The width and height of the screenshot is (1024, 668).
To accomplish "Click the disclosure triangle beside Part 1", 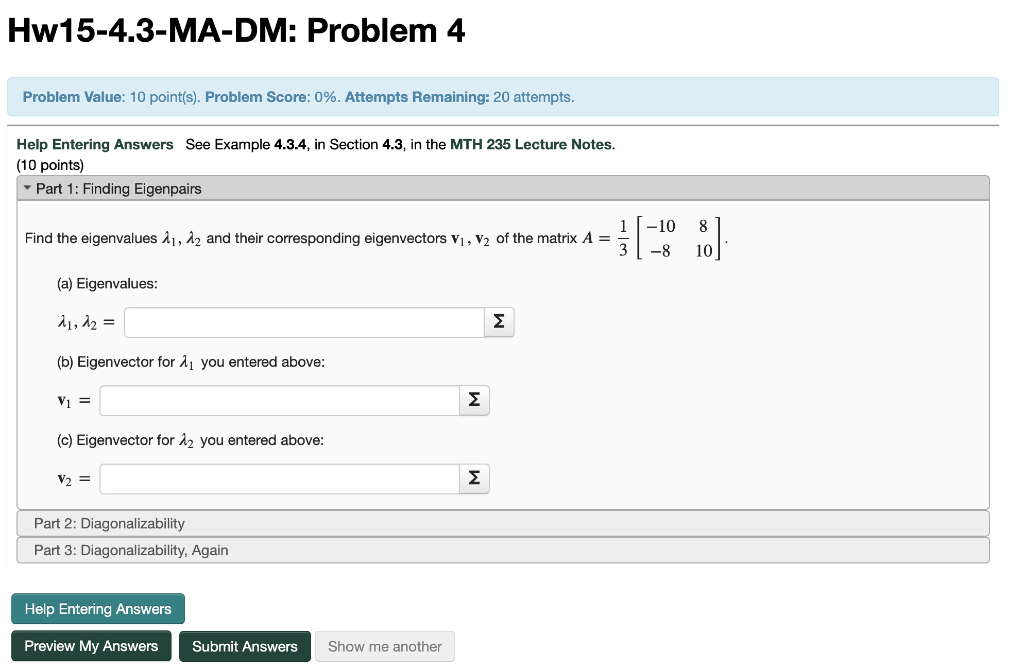I will point(27,188).
